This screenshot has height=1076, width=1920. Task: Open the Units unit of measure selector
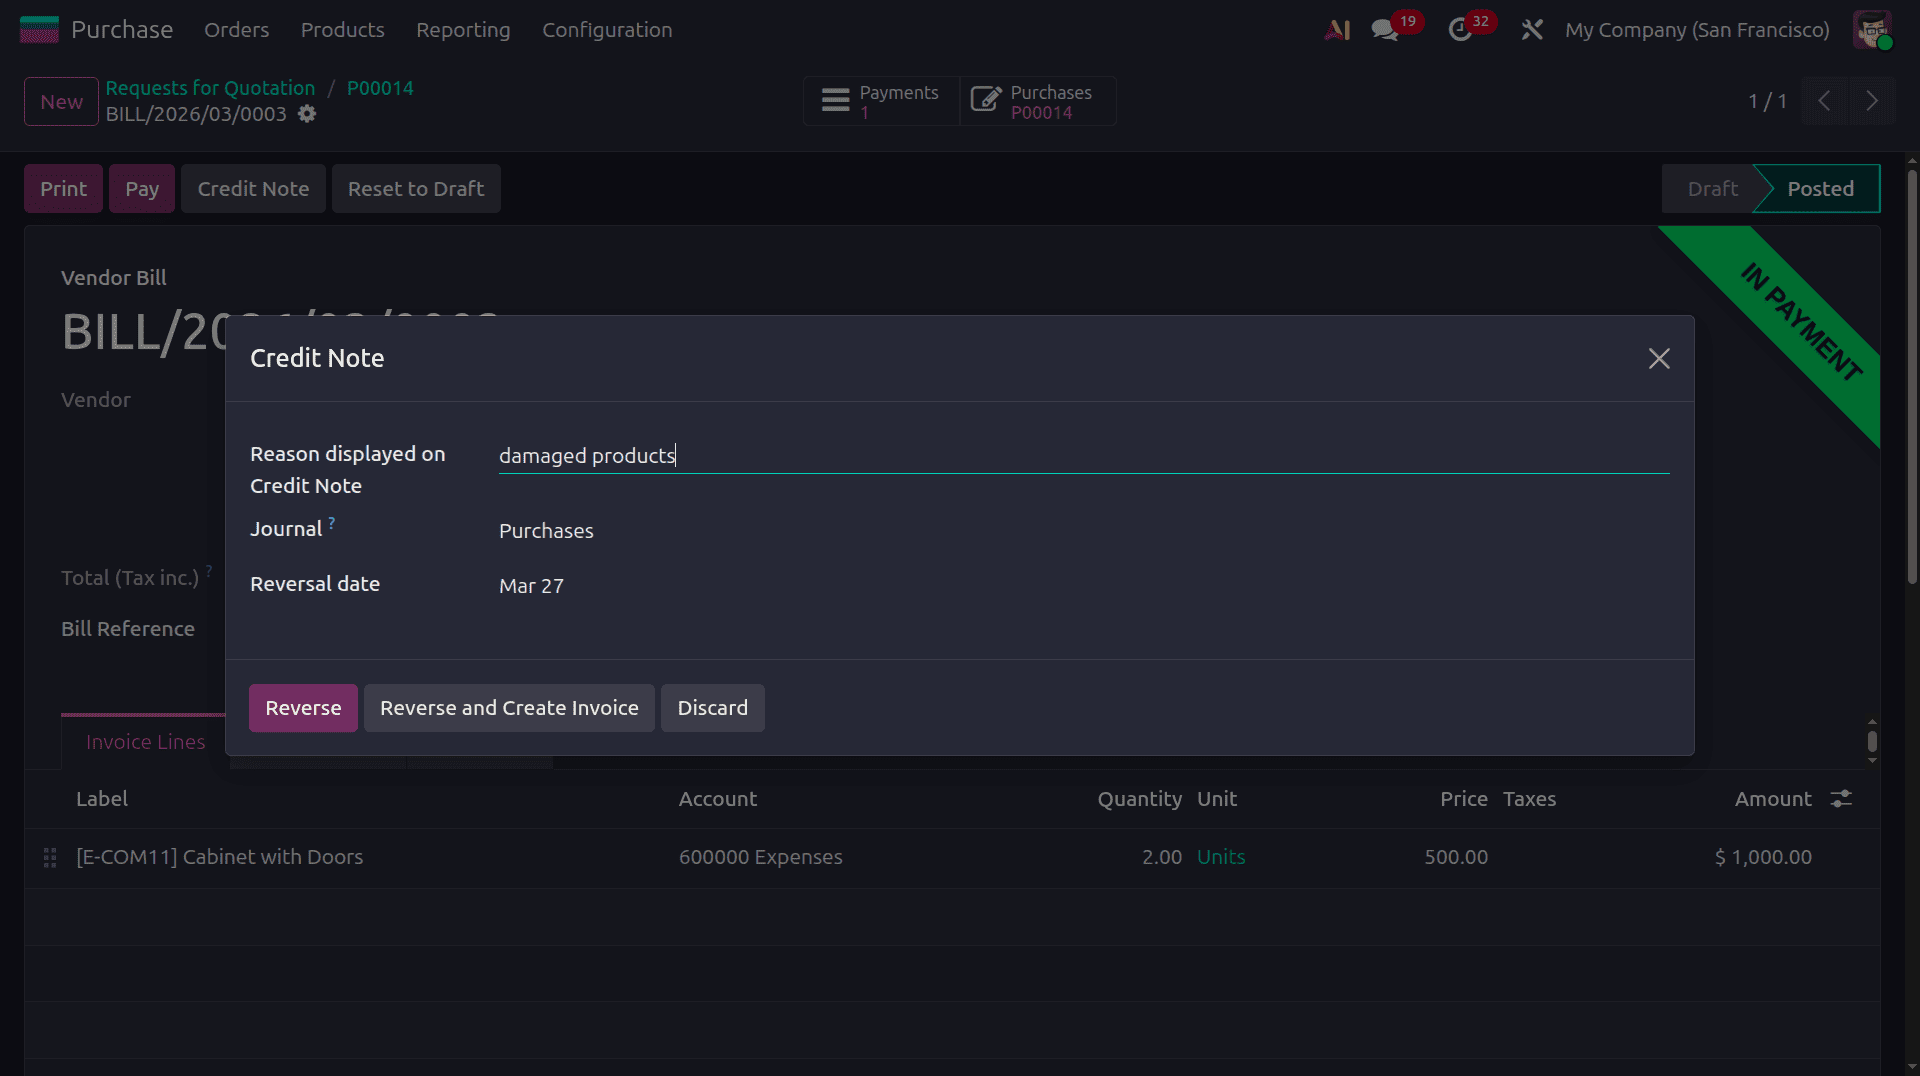tap(1221, 857)
